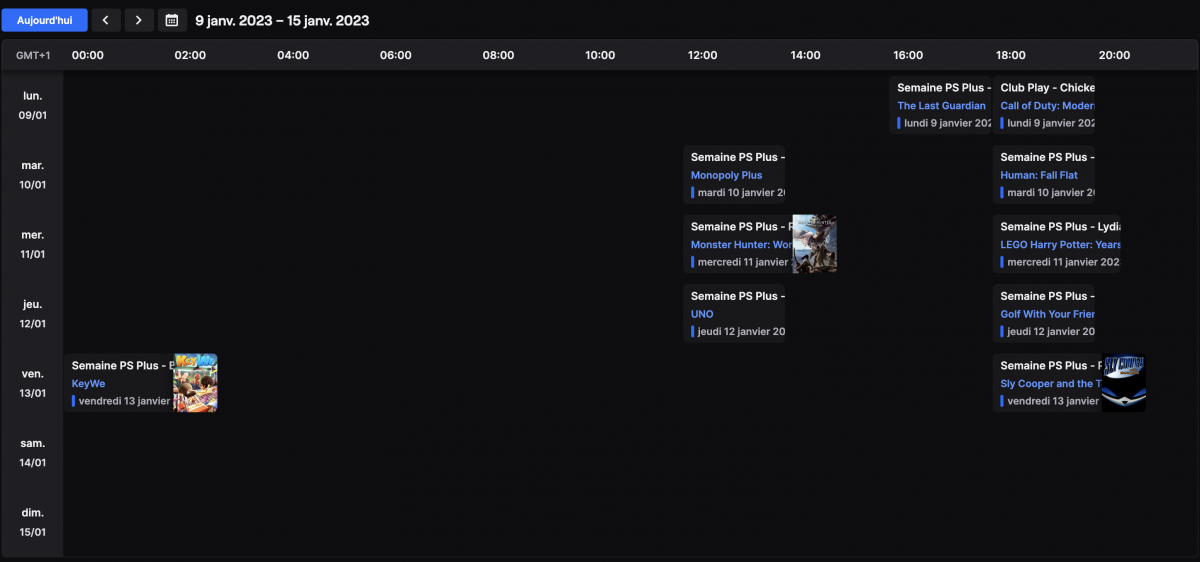This screenshot has height=562, width=1200.
Task: Go to previous week arrow
Action: (107, 20)
